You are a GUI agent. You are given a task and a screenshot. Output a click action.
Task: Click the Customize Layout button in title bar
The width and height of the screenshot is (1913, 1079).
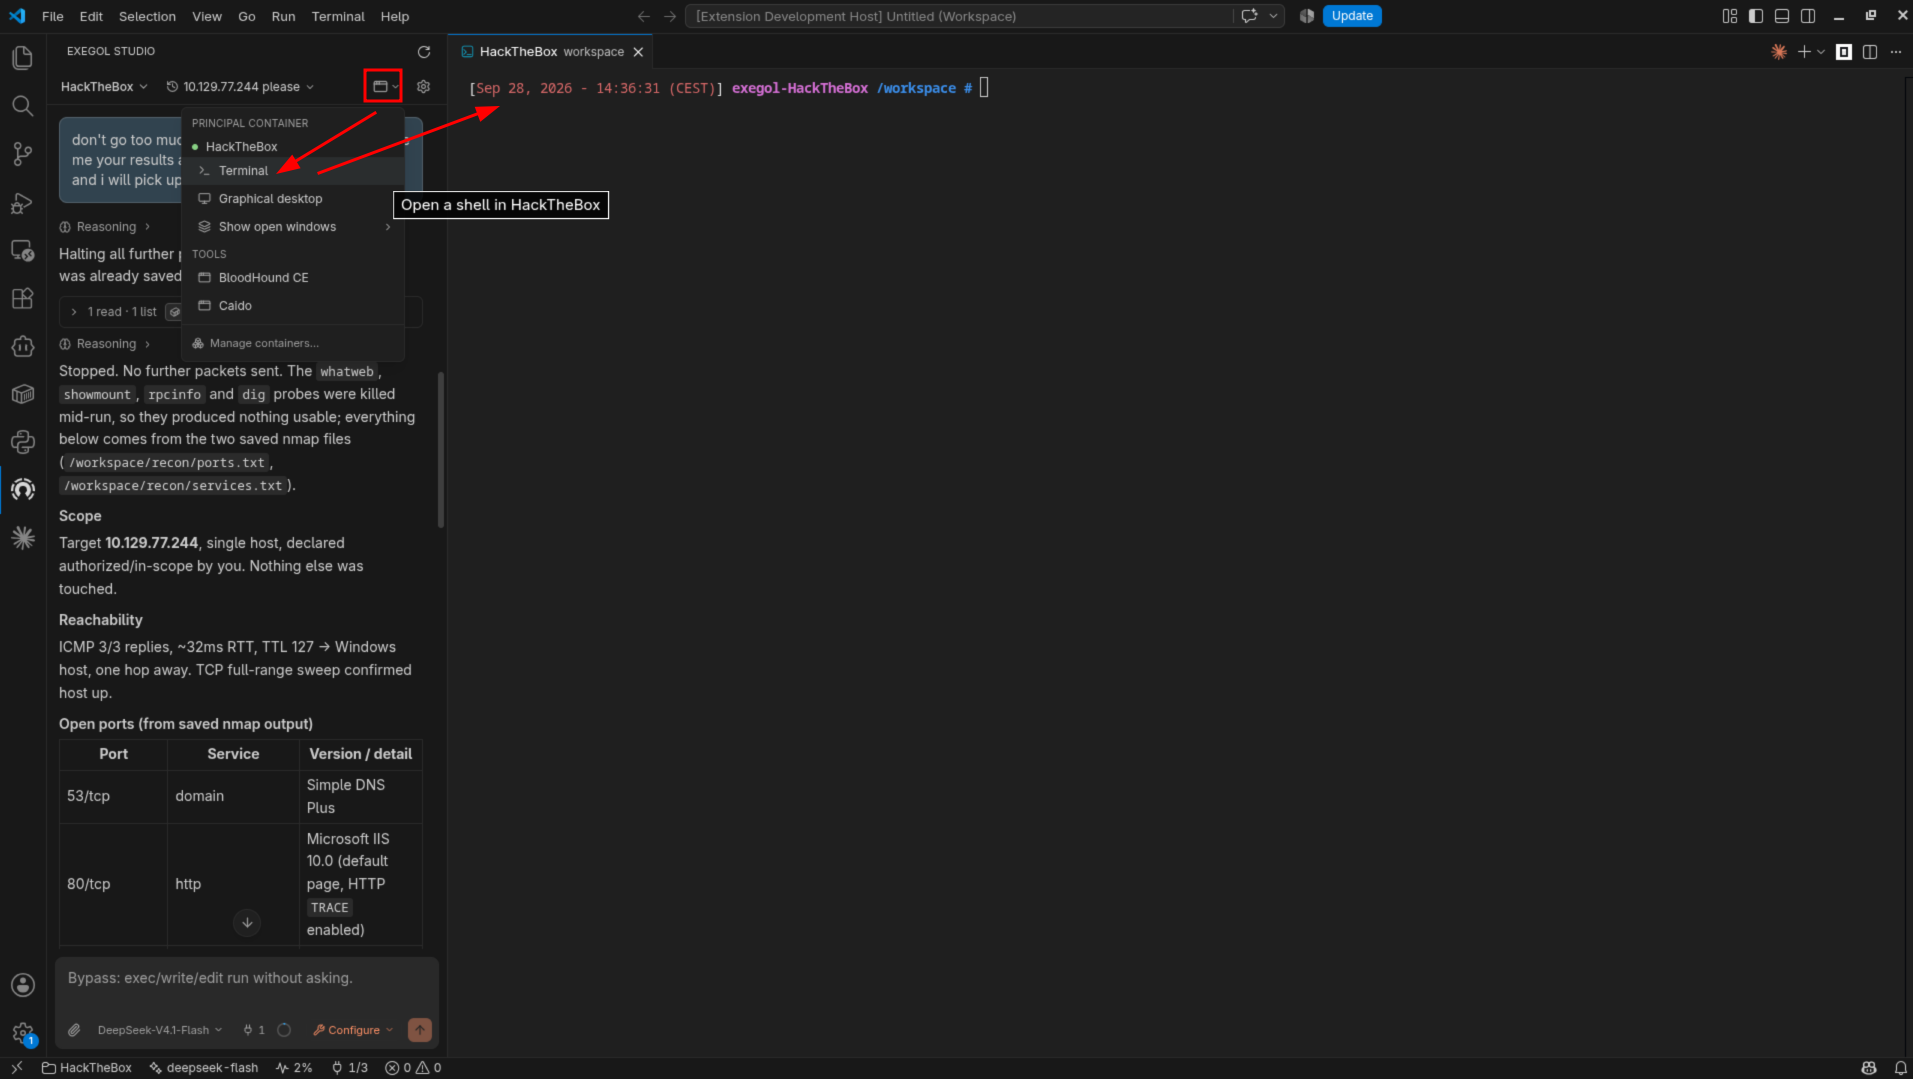click(1730, 16)
